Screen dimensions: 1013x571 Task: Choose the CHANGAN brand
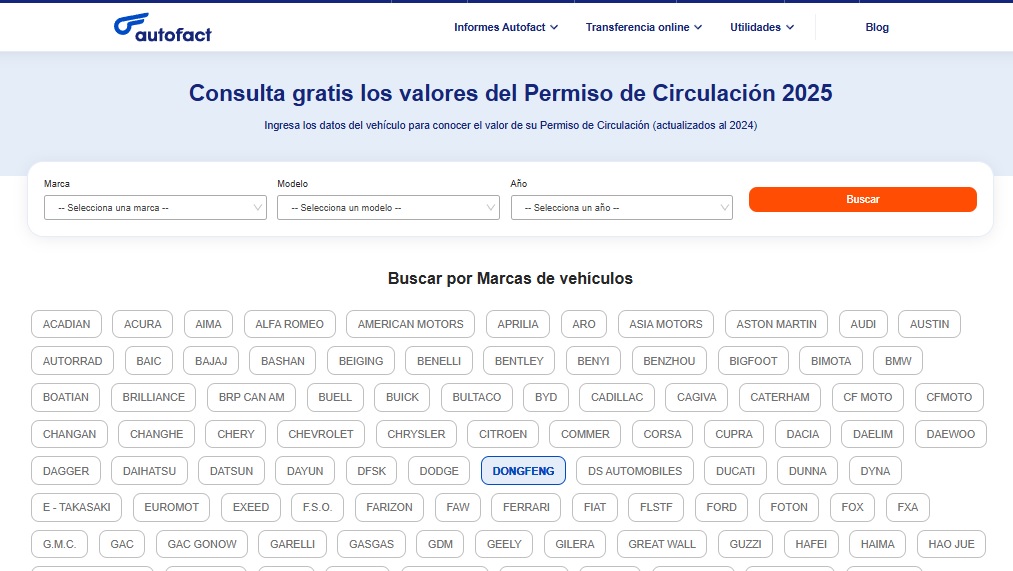[x=69, y=434]
